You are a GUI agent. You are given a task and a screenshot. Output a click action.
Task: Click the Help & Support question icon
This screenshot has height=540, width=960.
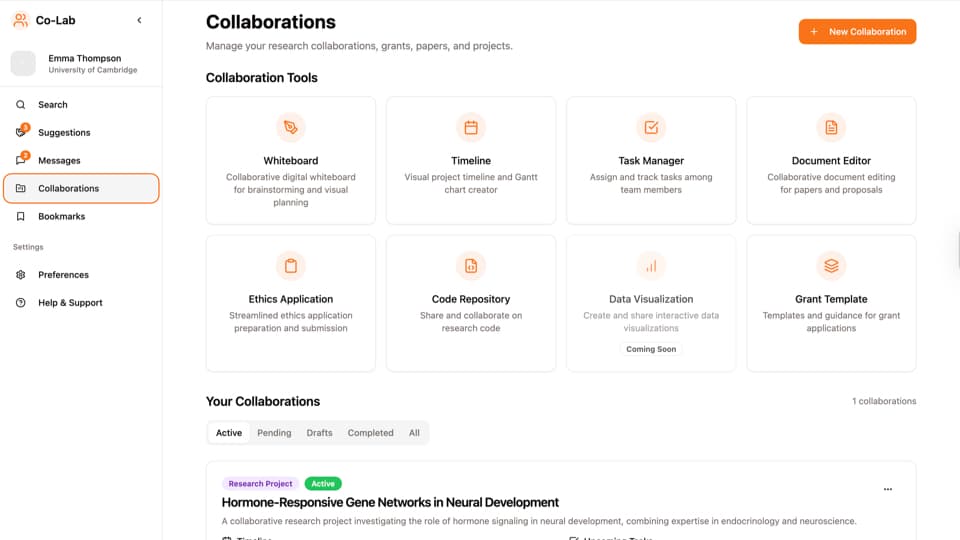coord(21,303)
